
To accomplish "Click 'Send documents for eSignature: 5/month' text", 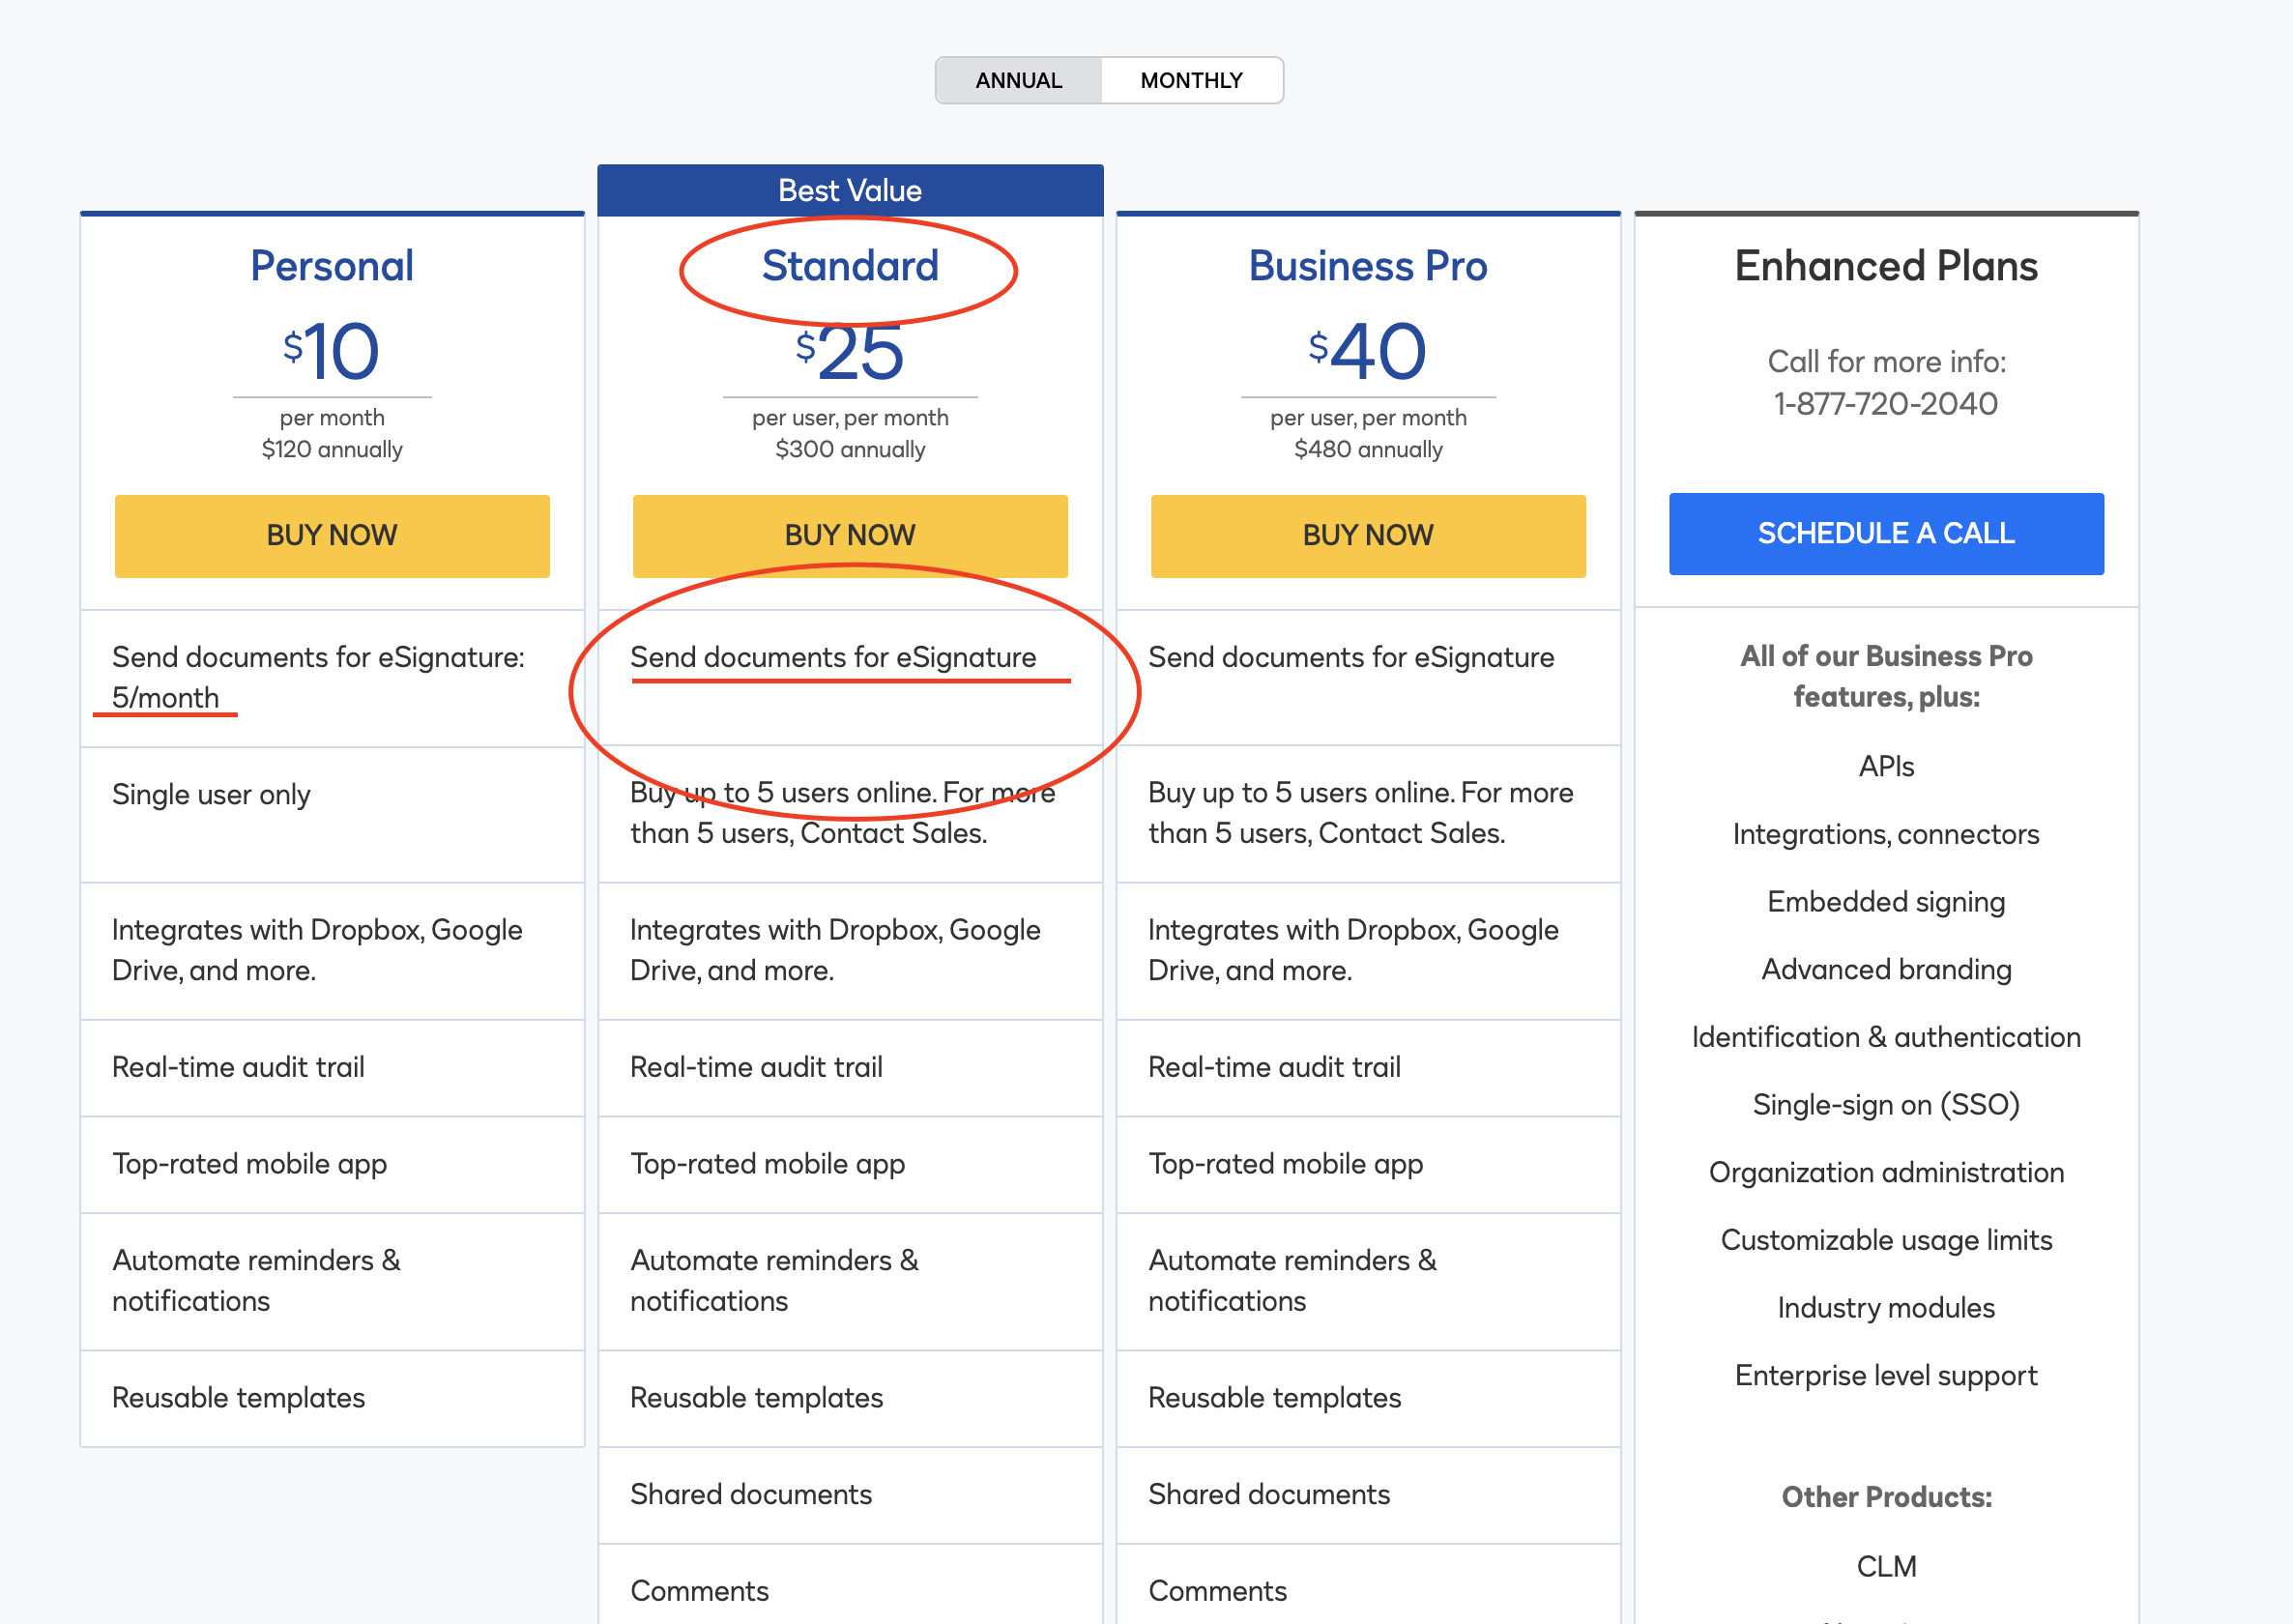I will coord(318,677).
